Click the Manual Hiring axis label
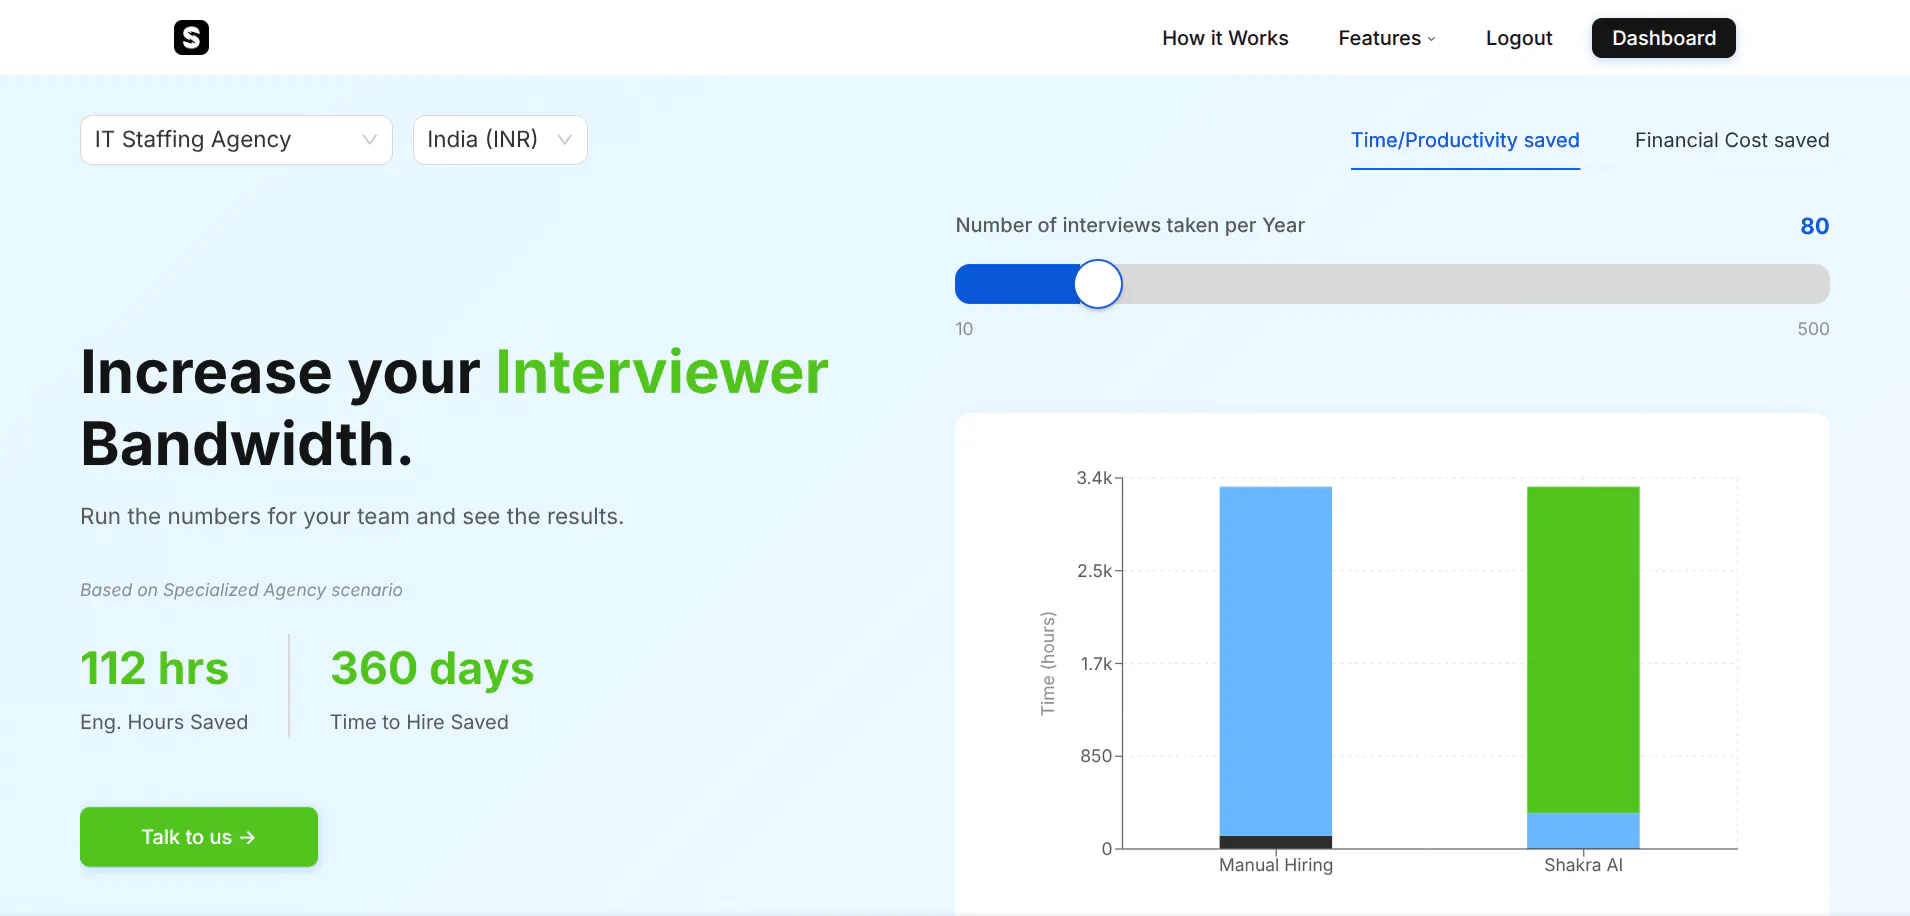The height and width of the screenshot is (916, 1910). coord(1276,865)
